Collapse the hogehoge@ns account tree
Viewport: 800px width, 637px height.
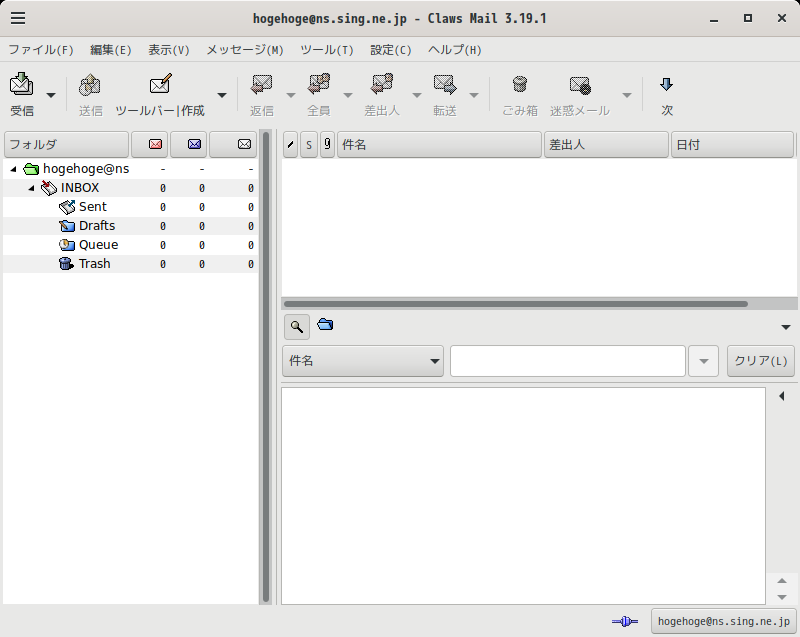tap(14, 169)
